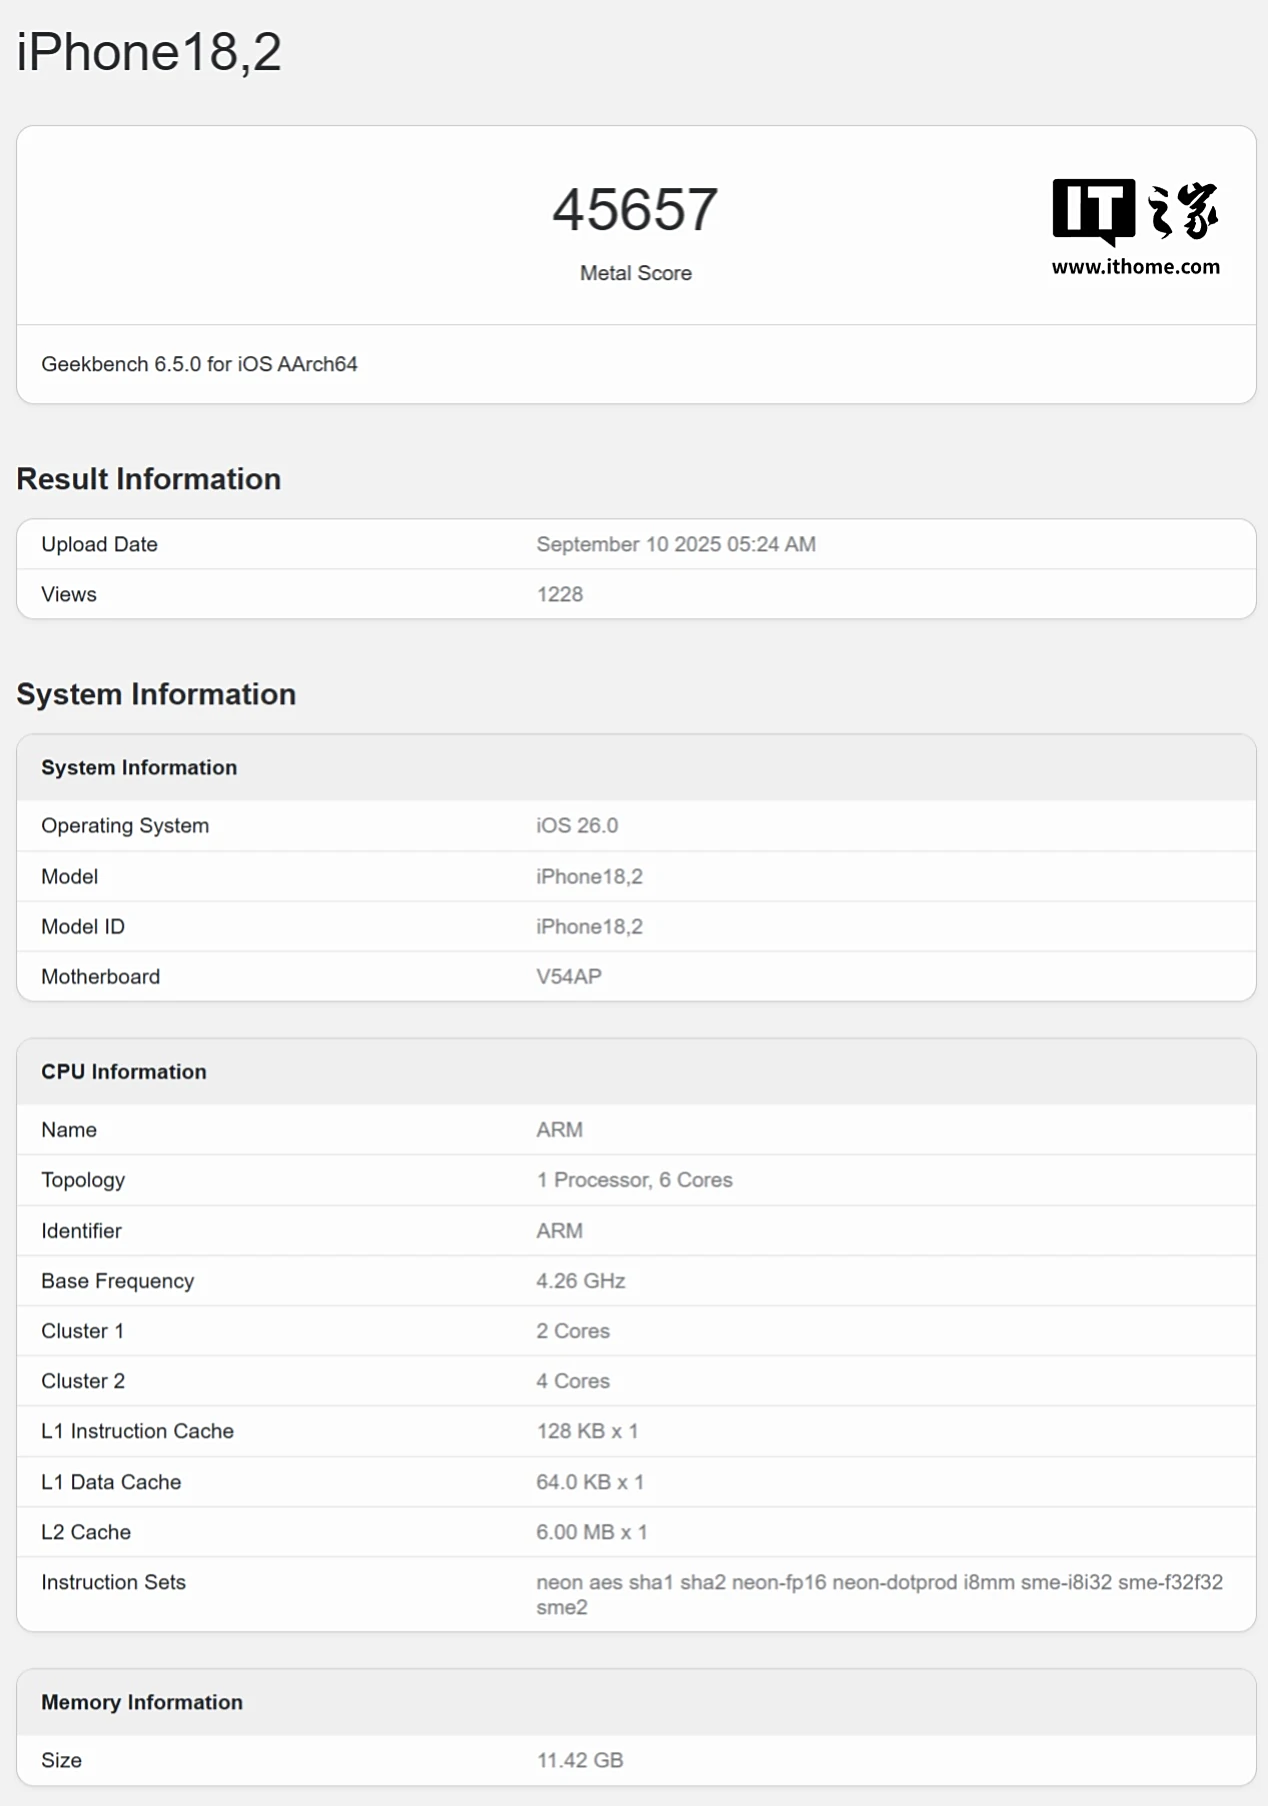The image size is (1268, 1806).
Task: Click the www.ithome.com link text
Action: 1135,267
